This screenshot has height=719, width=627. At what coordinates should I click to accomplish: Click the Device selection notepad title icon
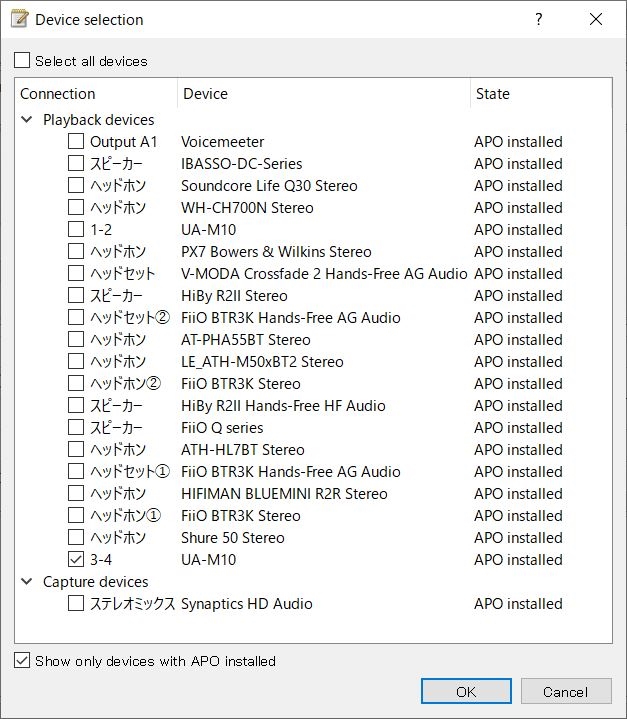point(18,19)
